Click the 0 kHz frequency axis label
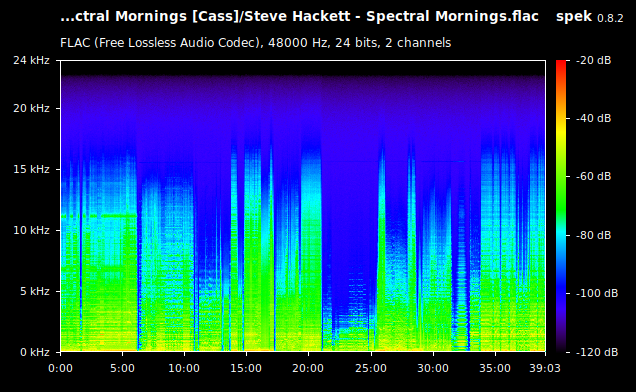Screen dimensions: 636x392 pyautogui.click(x=34, y=352)
